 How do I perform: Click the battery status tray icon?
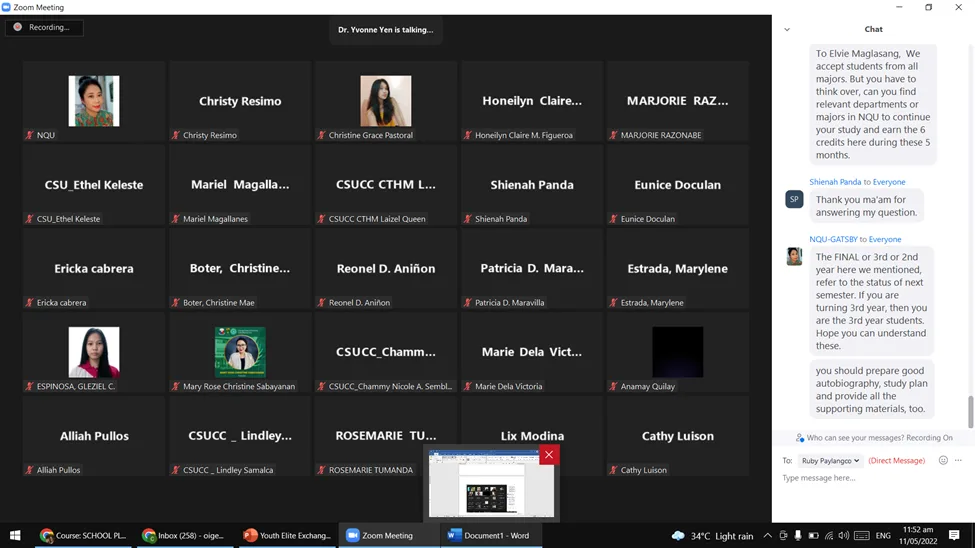[813, 536]
